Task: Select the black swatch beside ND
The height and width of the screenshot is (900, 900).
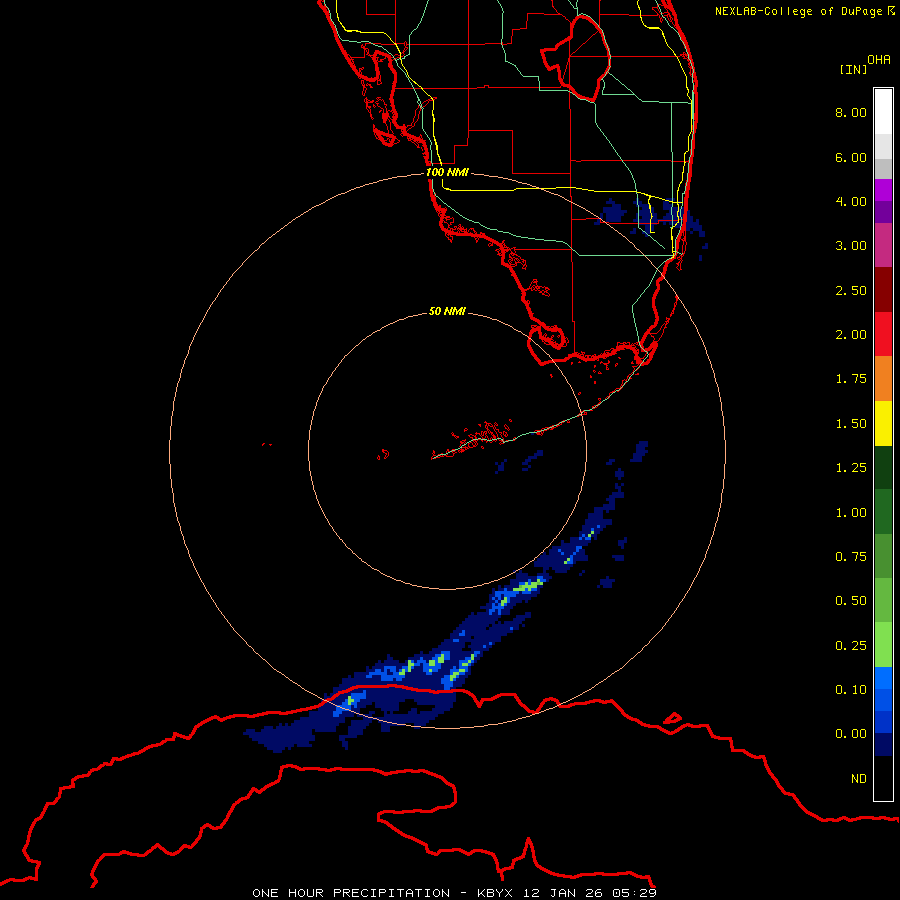Action: click(x=883, y=778)
